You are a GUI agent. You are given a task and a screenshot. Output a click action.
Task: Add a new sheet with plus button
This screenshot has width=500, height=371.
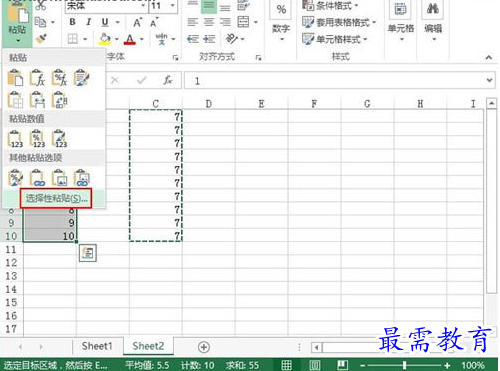(204, 347)
